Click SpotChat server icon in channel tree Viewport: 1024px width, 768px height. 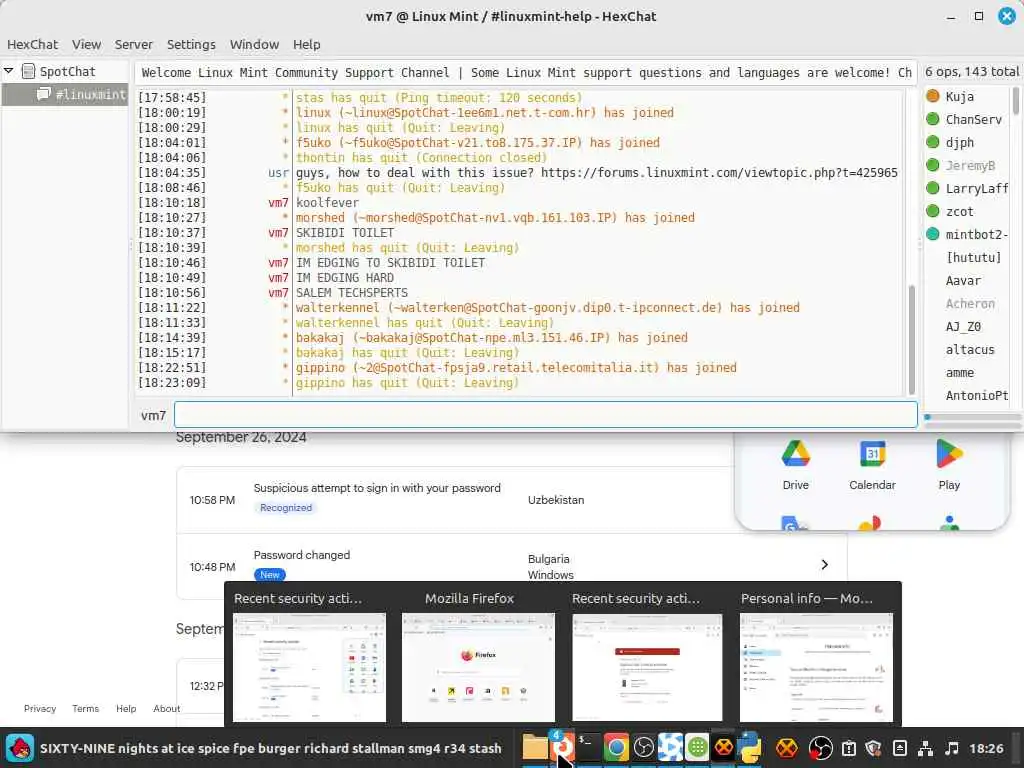[28, 71]
